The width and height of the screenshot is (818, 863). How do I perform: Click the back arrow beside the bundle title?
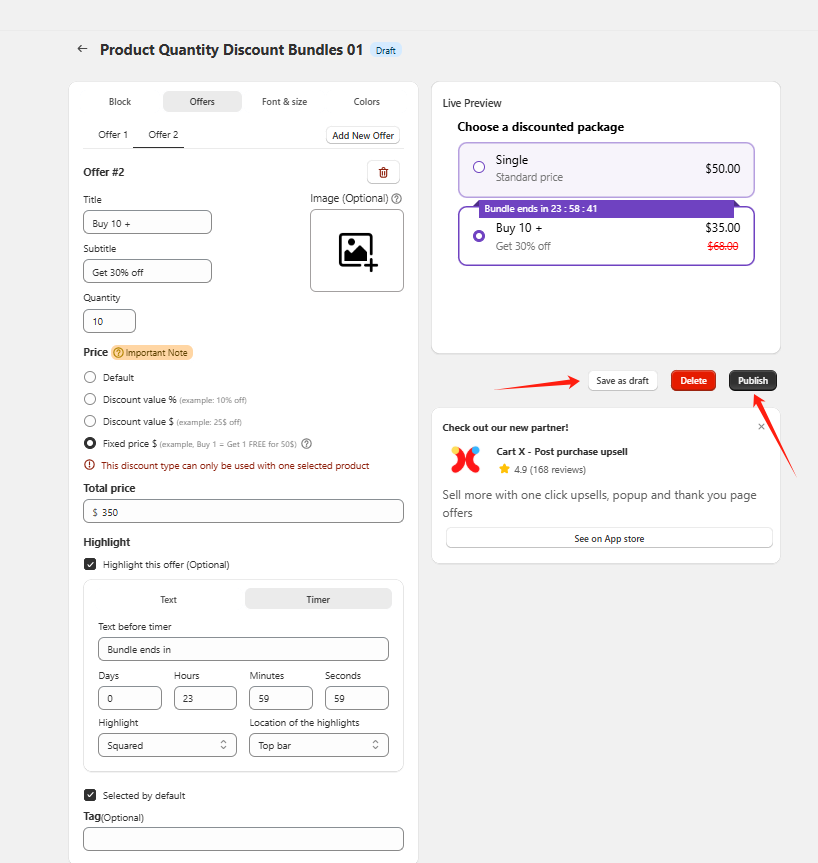(x=82, y=49)
